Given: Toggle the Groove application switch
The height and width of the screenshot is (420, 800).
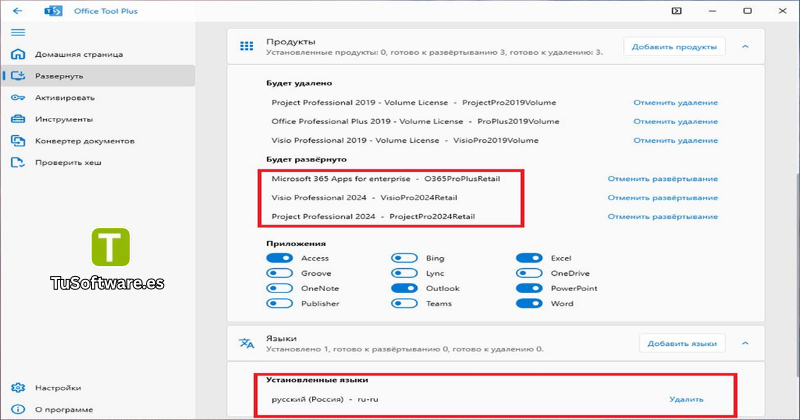Looking at the screenshot, I should point(280,273).
